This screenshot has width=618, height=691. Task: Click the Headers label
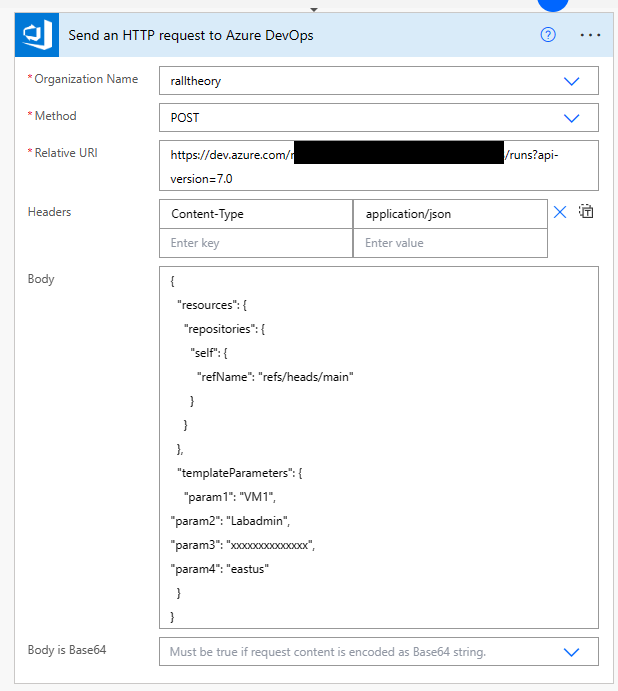(49, 212)
